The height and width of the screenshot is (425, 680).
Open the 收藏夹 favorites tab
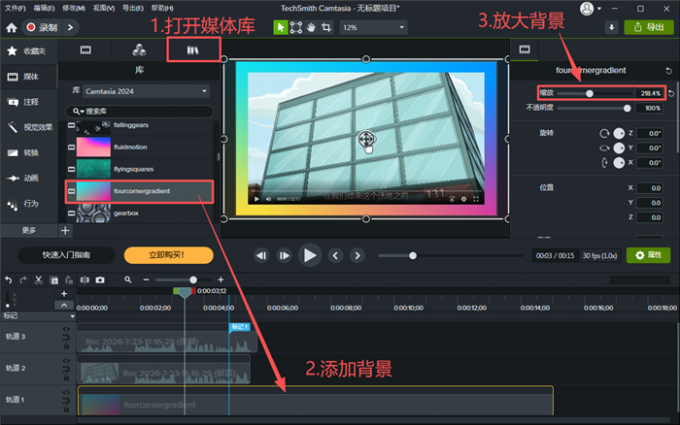[28, 51]
